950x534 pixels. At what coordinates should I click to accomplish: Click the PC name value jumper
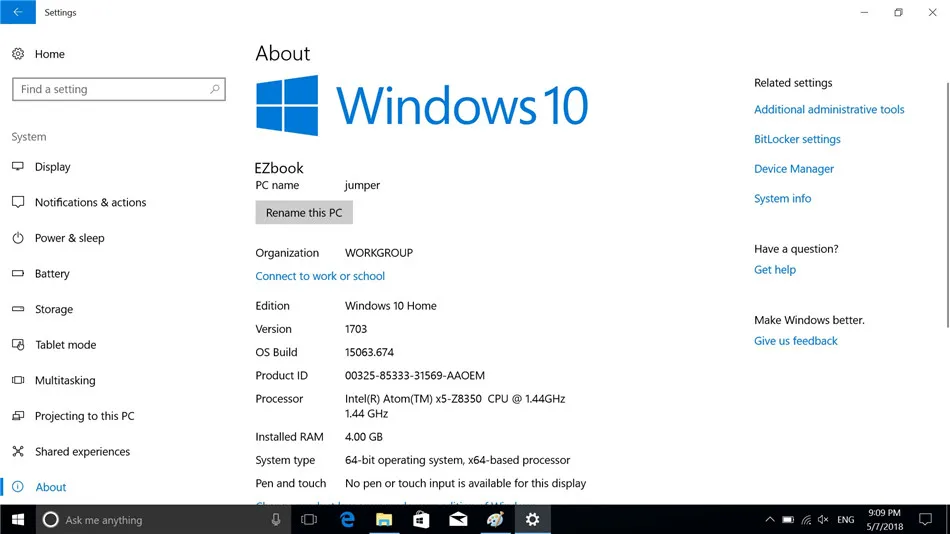362,185
